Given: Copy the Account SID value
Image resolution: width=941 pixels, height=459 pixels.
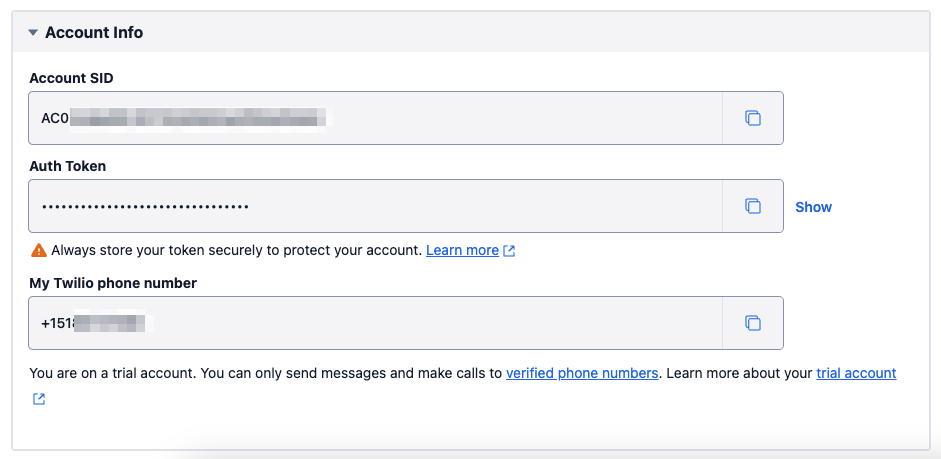Looking at the screenshot, I should 753,118.
